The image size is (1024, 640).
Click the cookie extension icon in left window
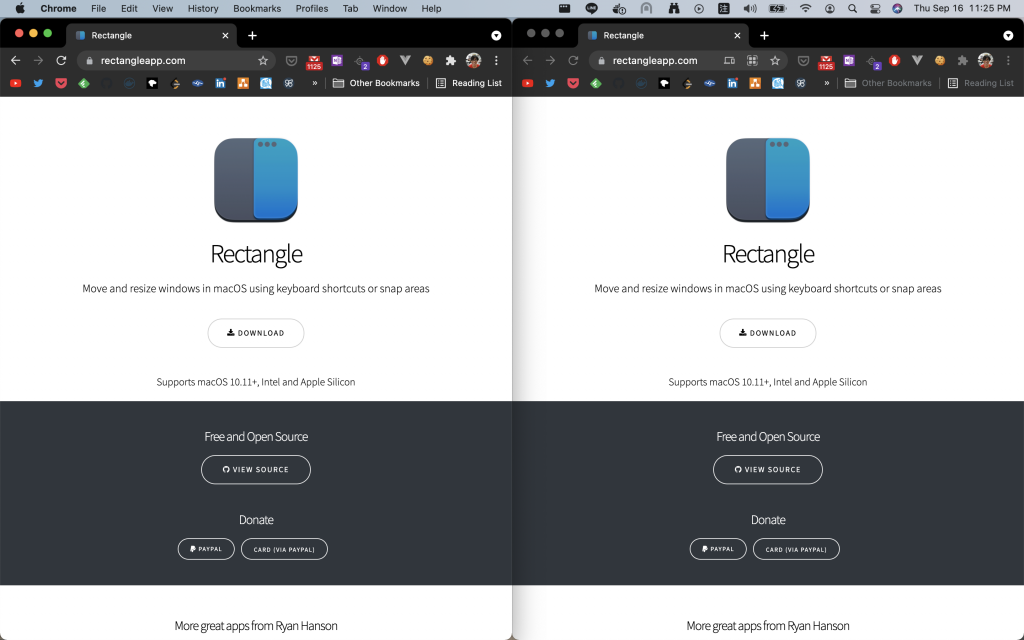point(428,61)
